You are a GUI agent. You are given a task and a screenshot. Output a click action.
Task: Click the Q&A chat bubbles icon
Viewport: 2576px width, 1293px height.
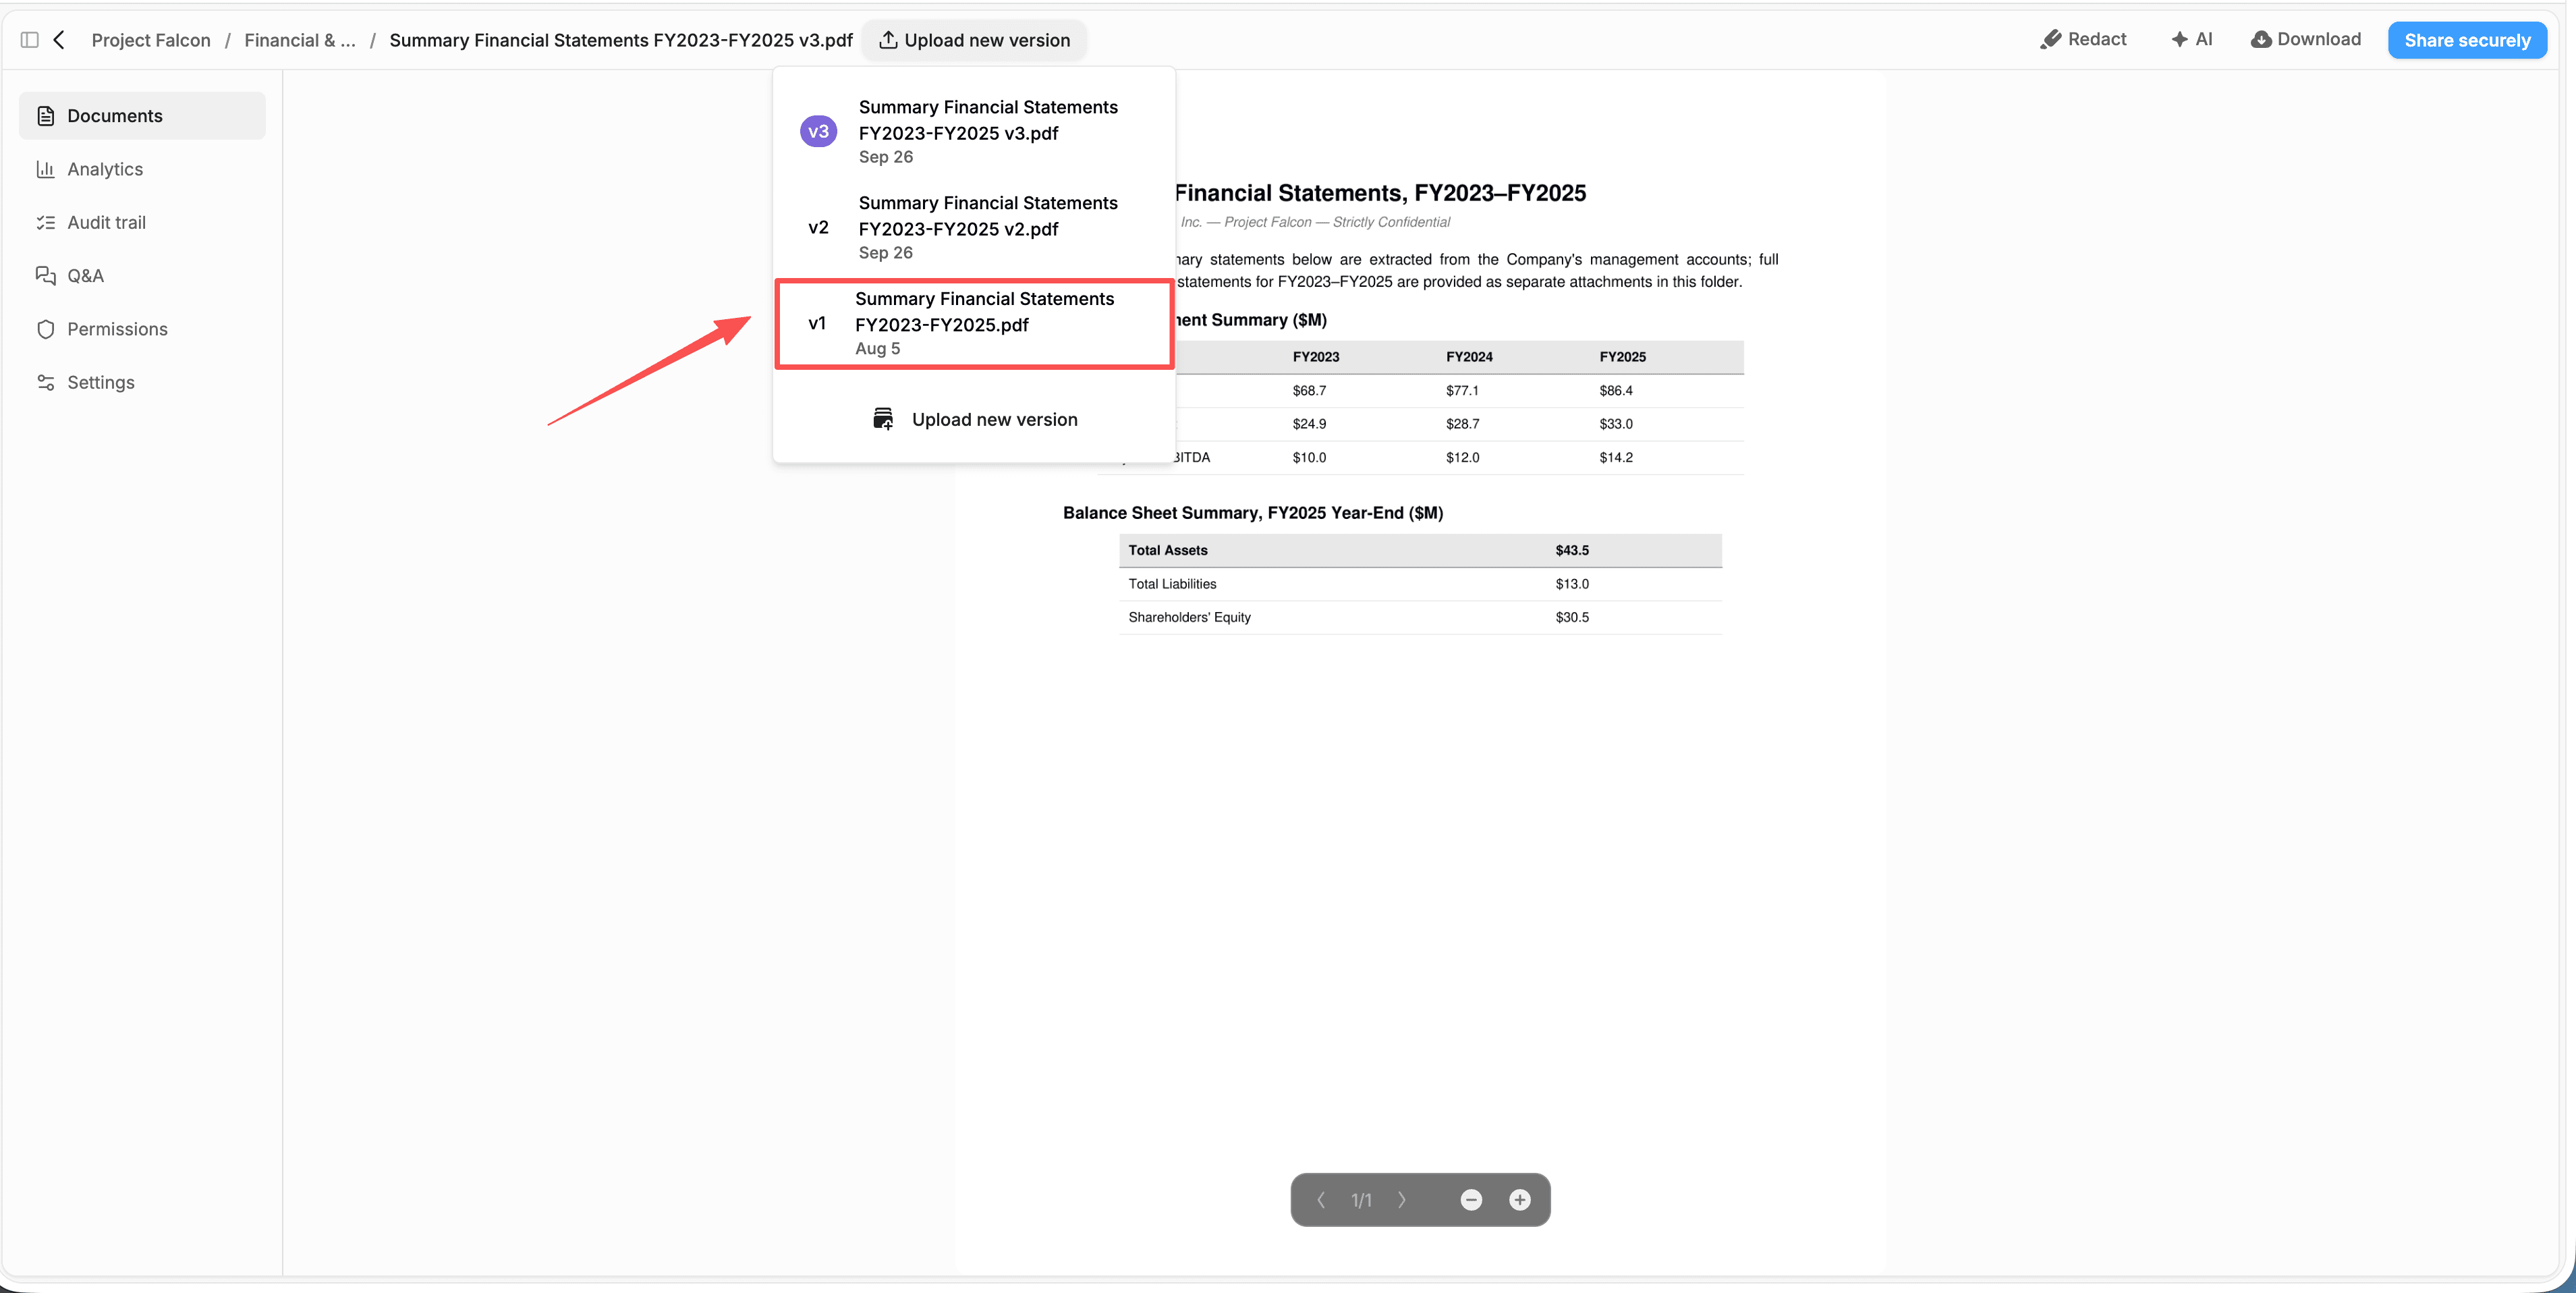[x=45, y=275]
